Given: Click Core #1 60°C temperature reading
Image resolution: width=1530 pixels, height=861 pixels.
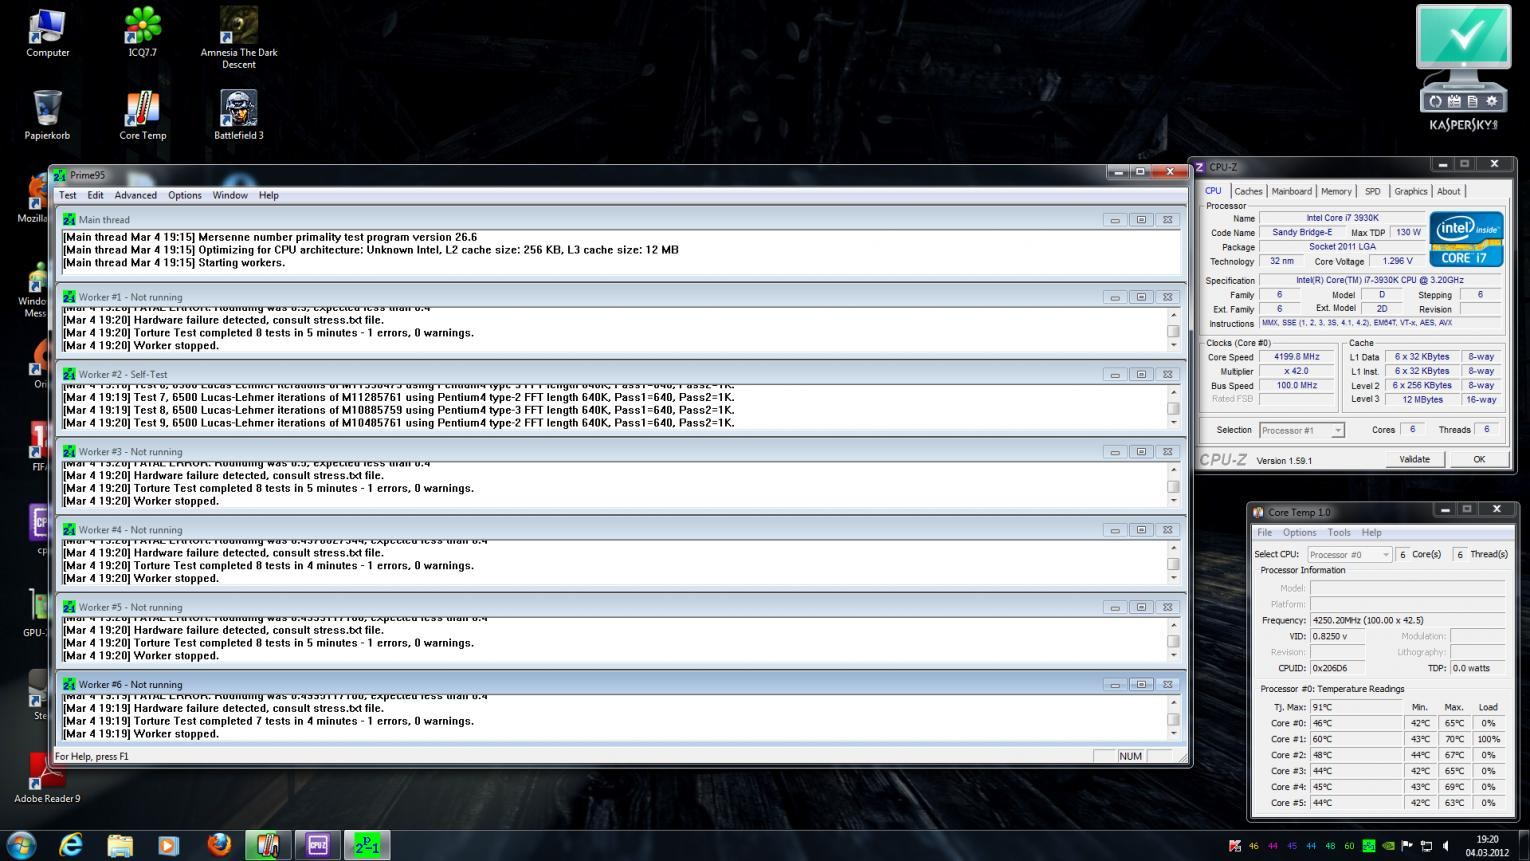Looking at the screenshot, I should (x=1356, y=739).
